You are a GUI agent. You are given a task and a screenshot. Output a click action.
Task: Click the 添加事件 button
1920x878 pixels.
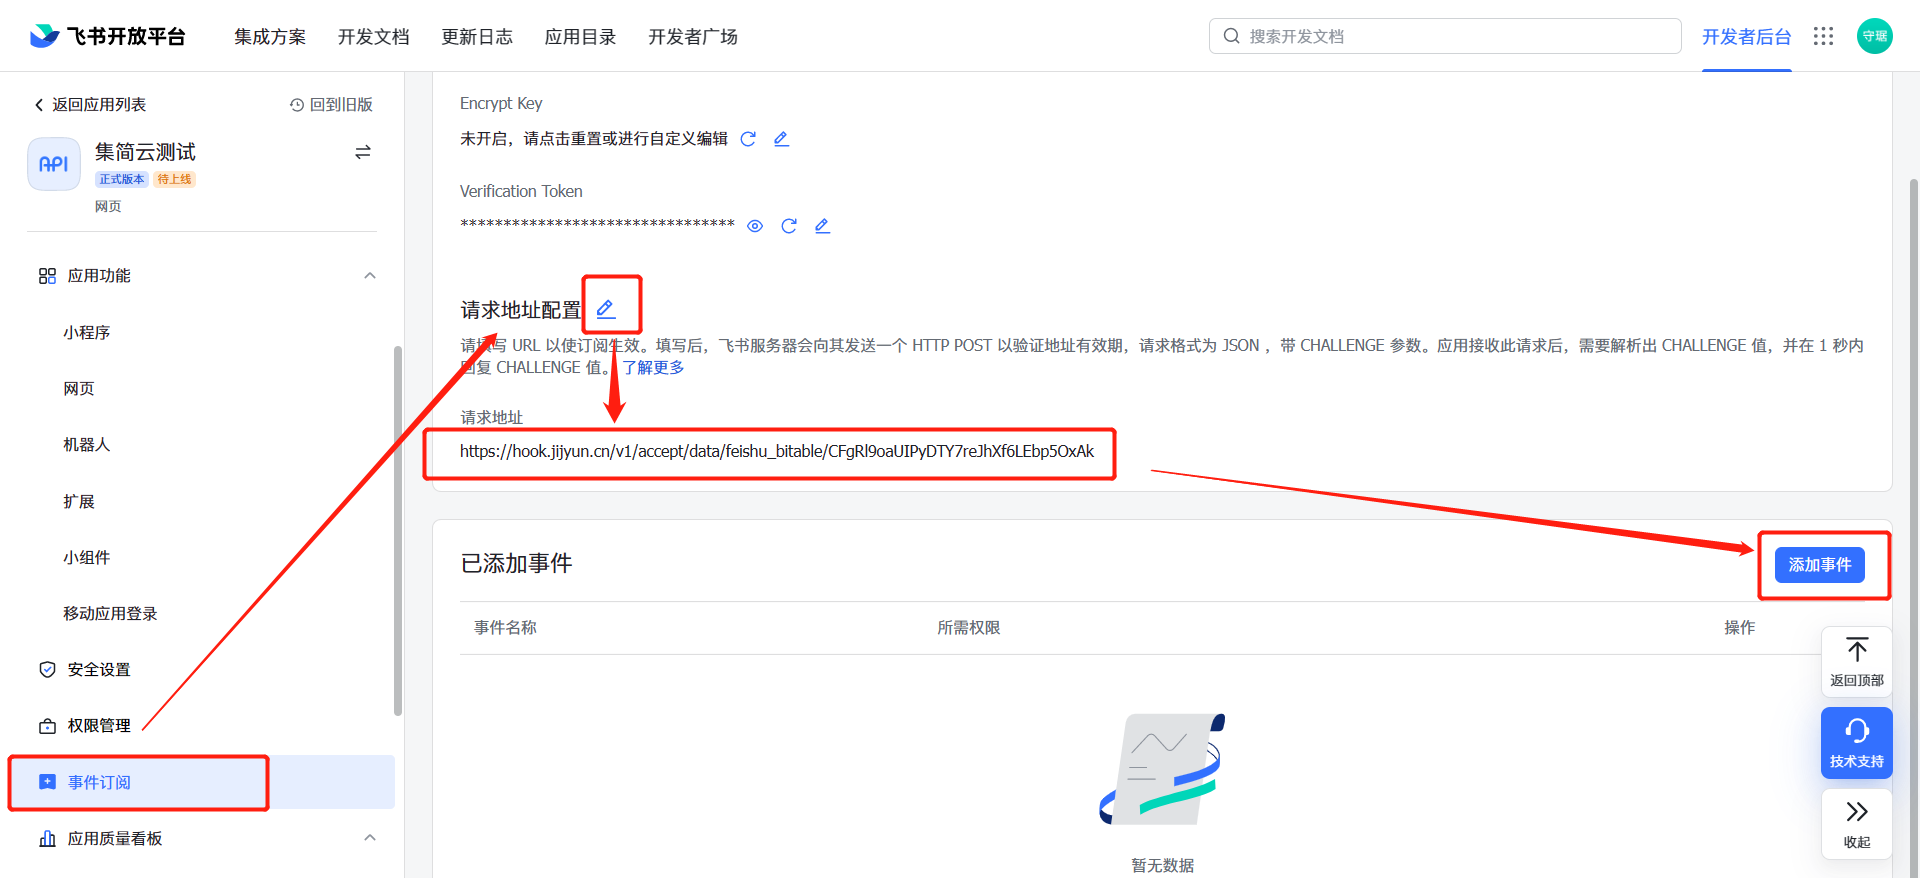[x=1820, y=565]
